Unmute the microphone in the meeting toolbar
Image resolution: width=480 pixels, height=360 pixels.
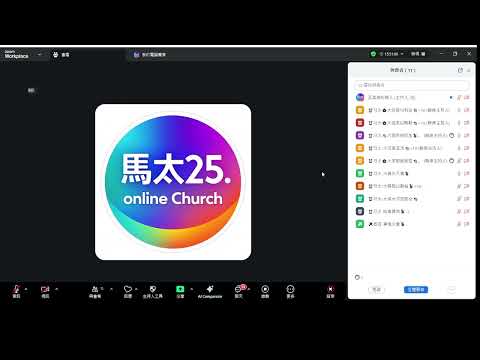pyautogui.click(x=16, y=291)
